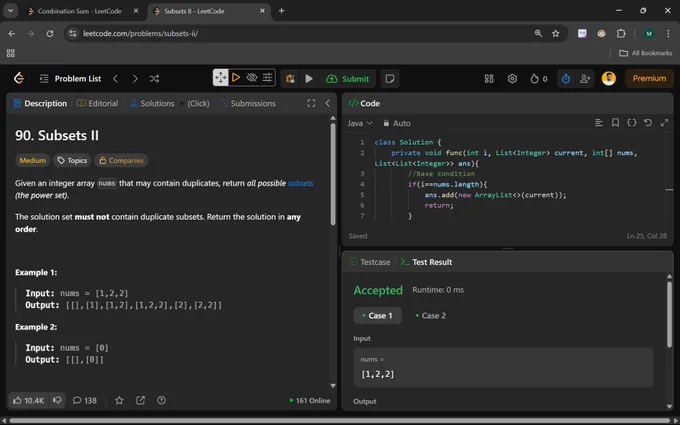Open All Bookmarks folder

pos(645,53)
